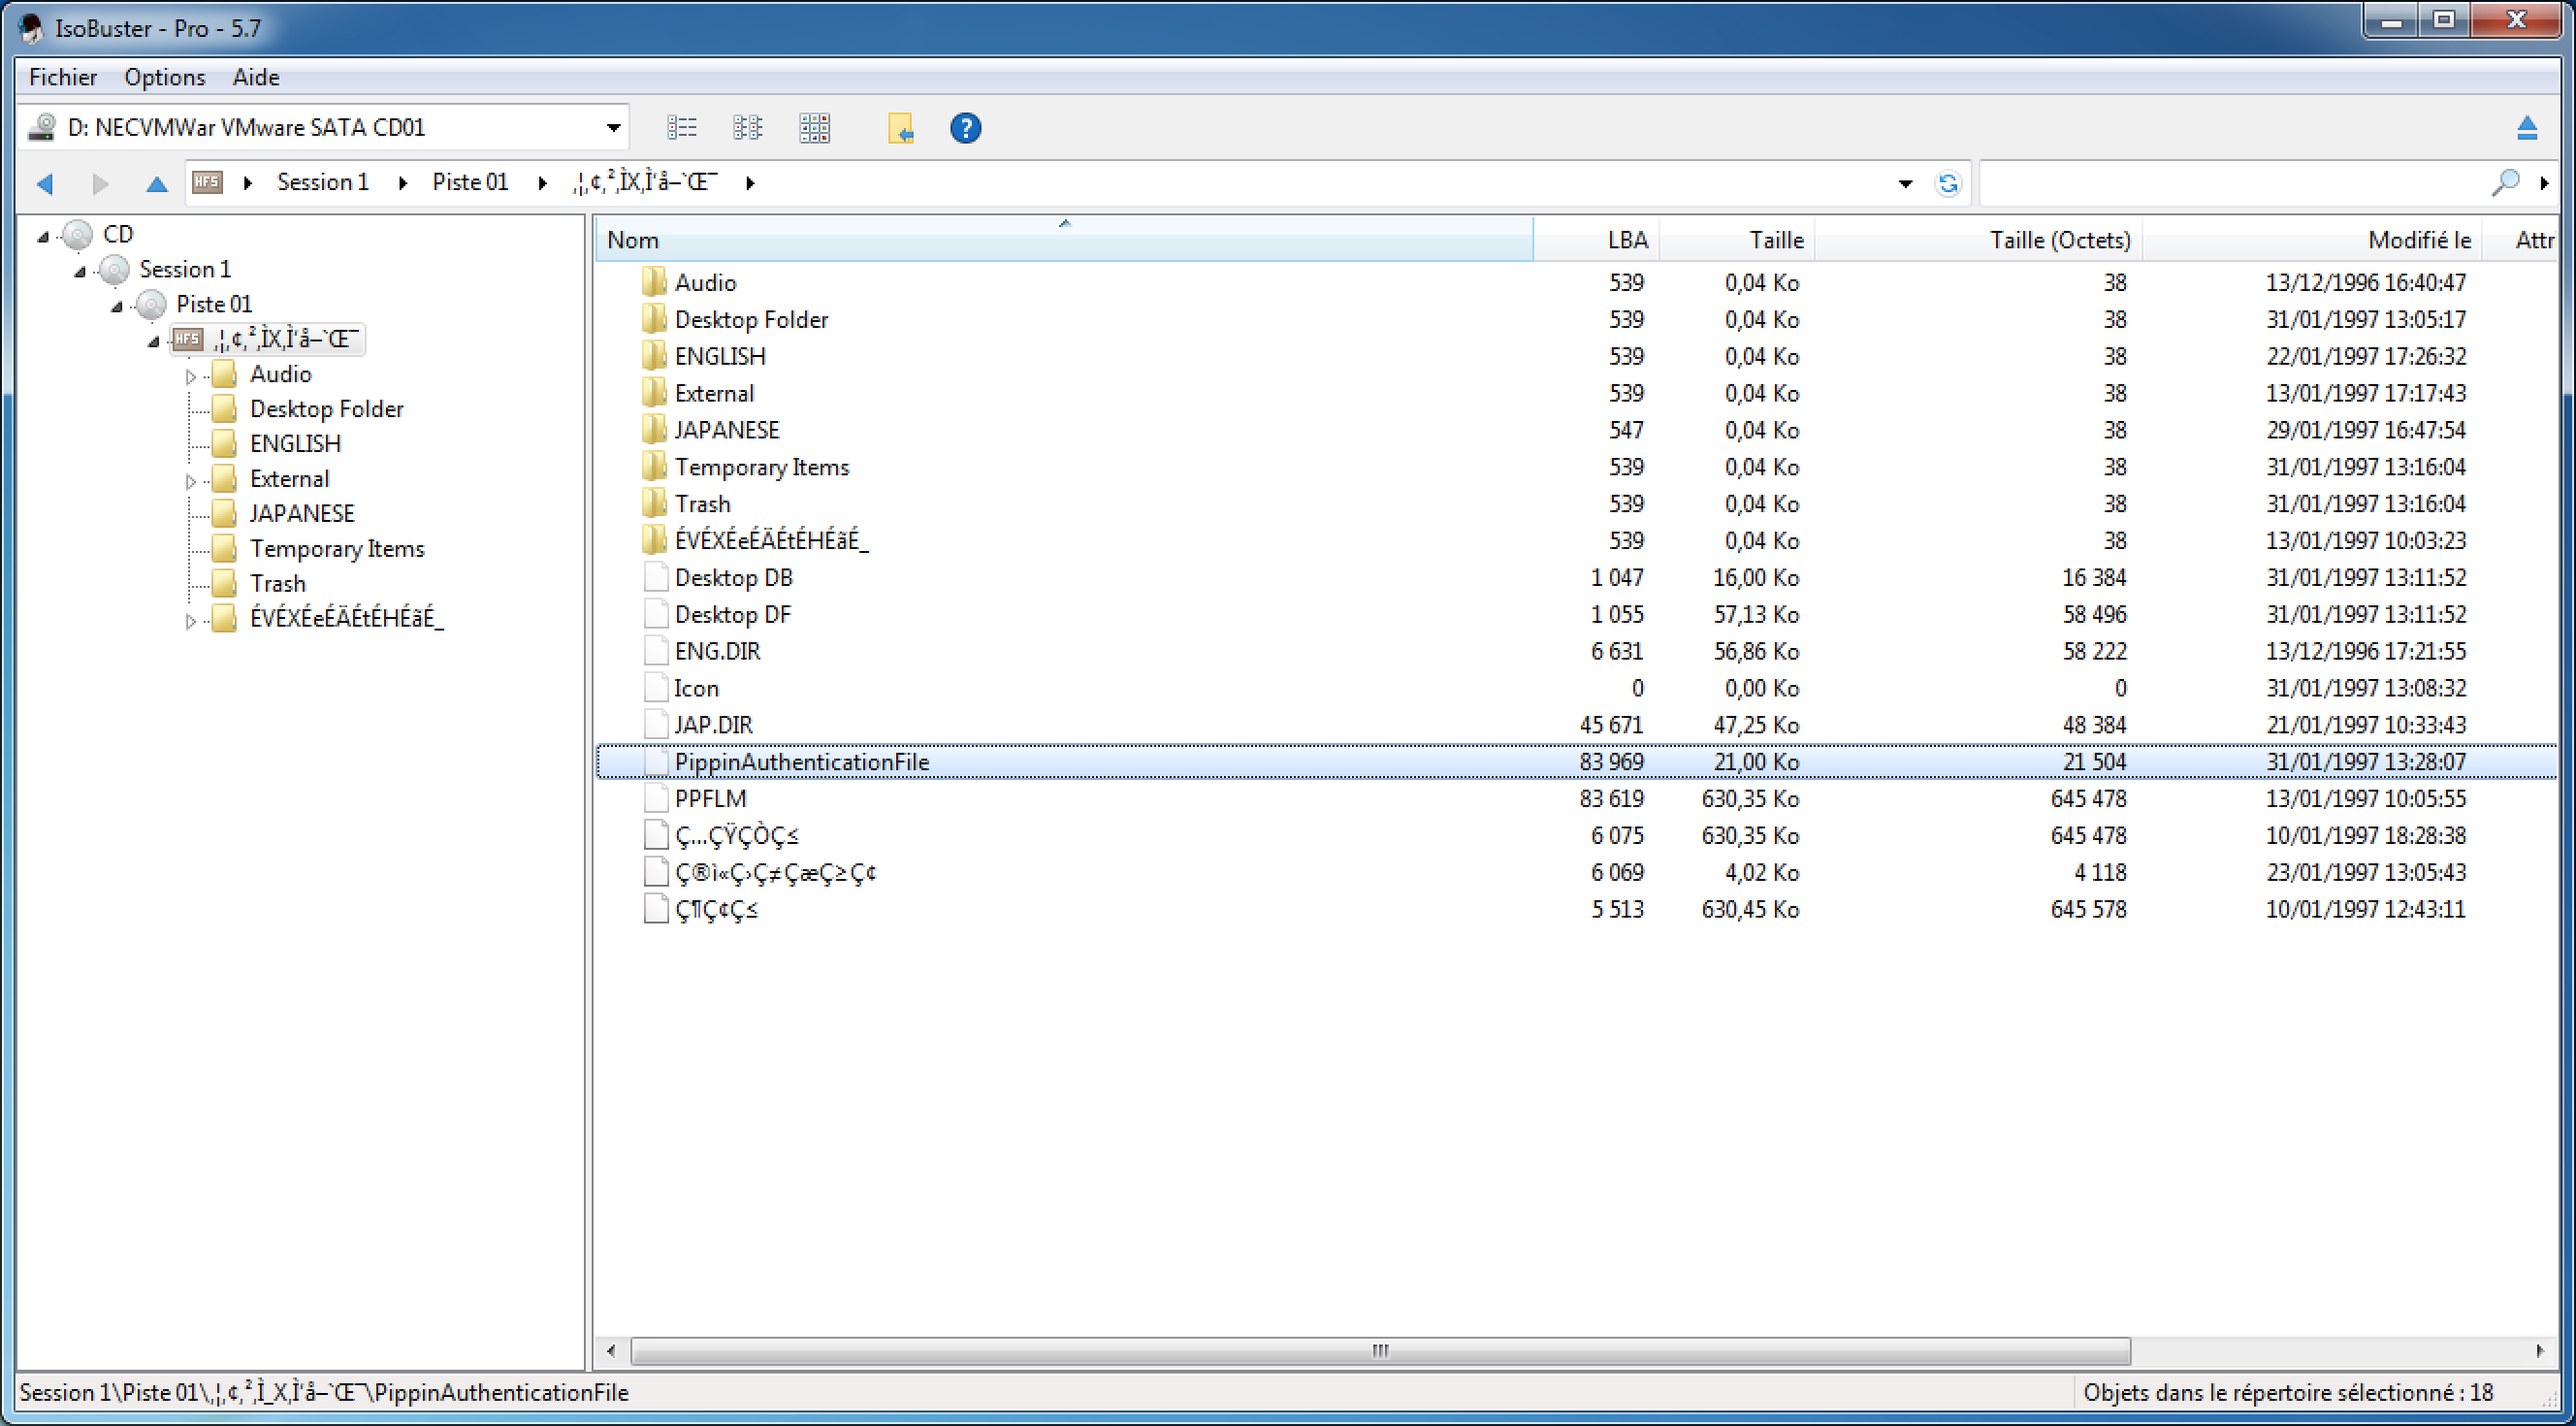Click the eject drive icon
Viewport: 2576px width, 1426px height.
(2526, 128)
